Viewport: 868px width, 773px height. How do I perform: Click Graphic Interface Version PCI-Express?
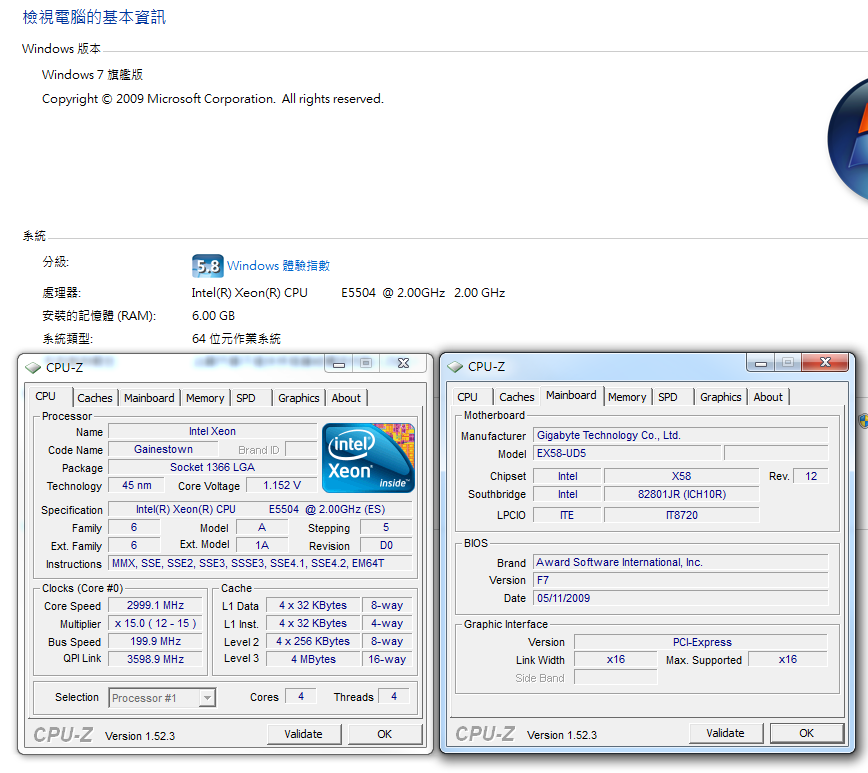click(701, 642)
